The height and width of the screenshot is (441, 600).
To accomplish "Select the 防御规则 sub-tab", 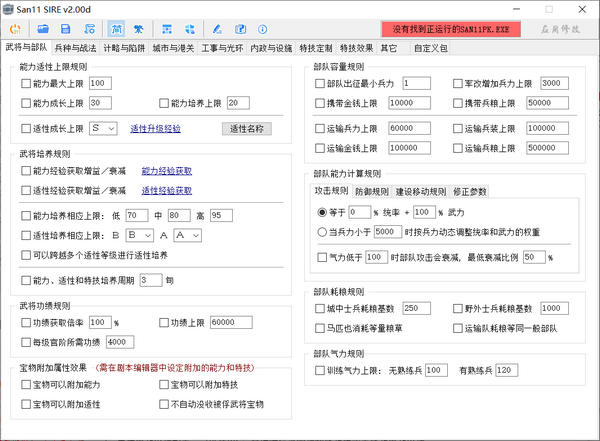I will [372, 191].
